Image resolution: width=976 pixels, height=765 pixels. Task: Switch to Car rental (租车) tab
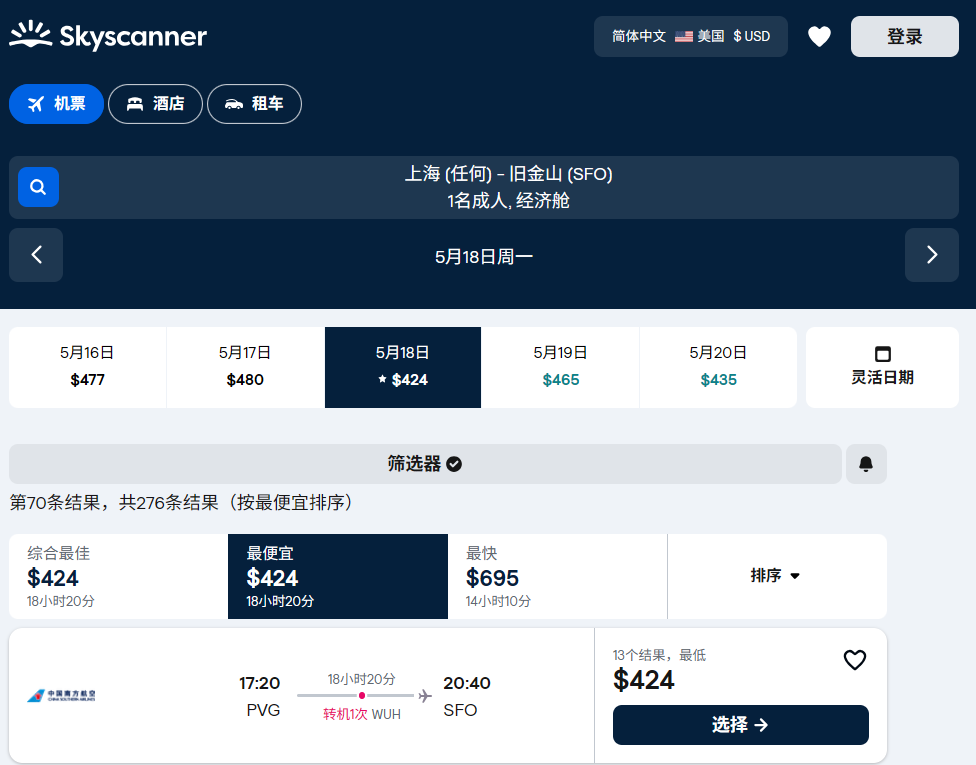254,104
